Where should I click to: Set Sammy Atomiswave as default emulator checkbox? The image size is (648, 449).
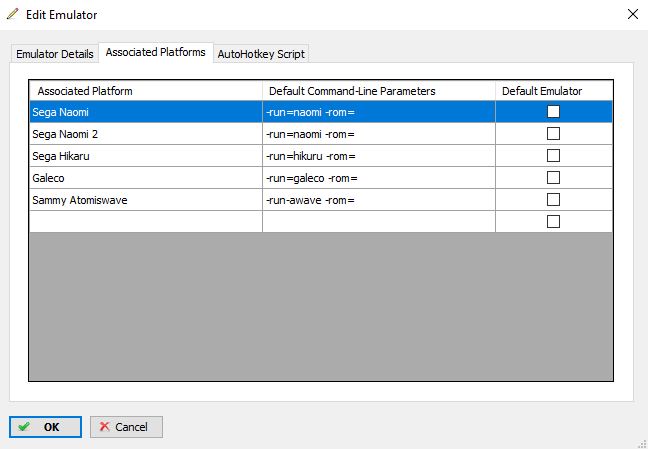(x=553, y=200)
